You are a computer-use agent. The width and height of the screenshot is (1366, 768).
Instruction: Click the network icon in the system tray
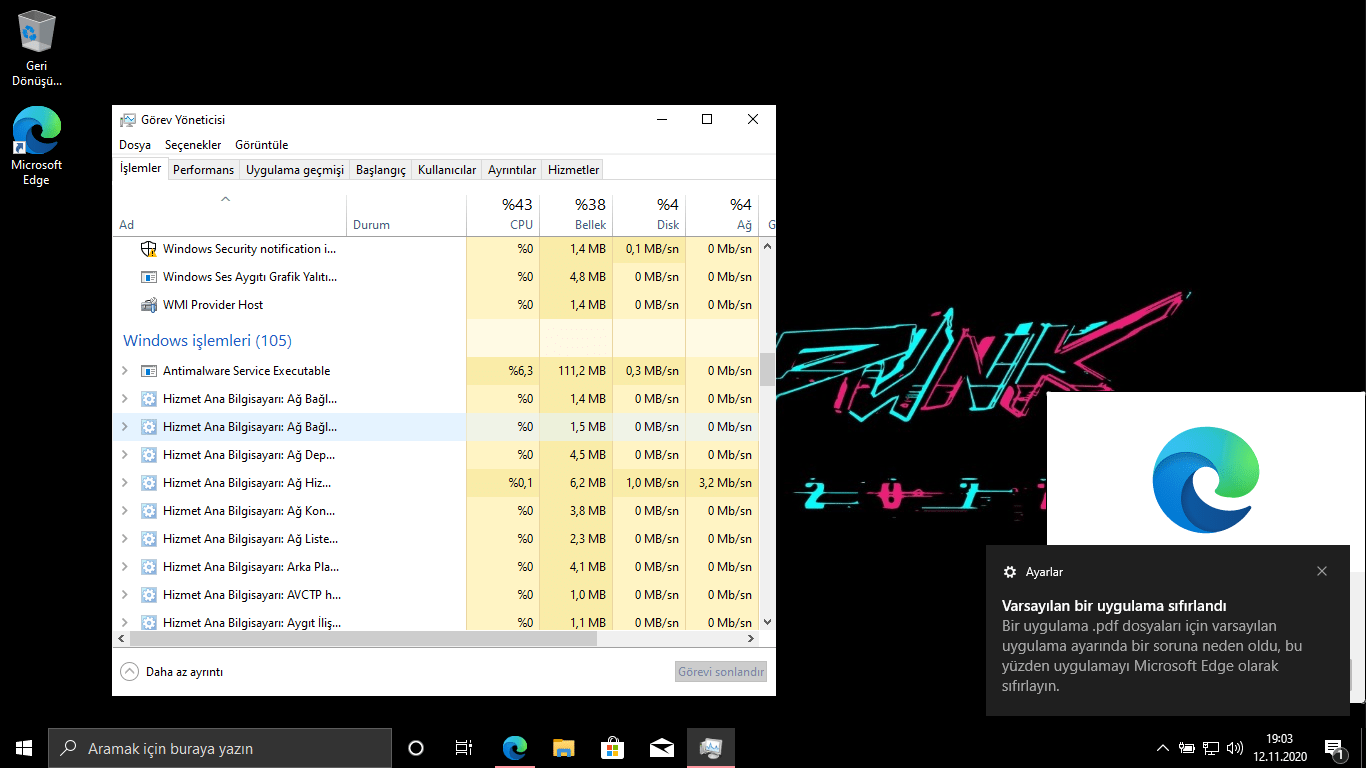tap(1211, 748)
